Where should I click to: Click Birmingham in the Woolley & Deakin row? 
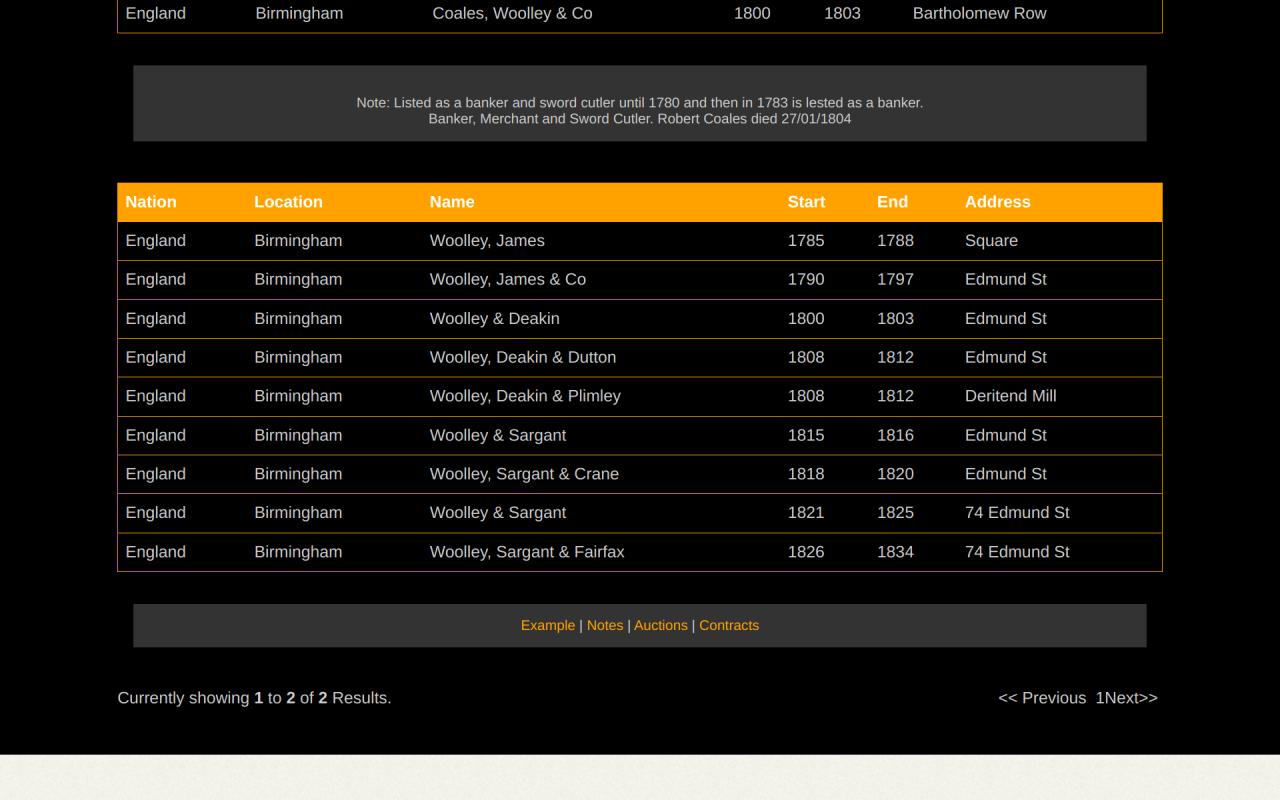298,319
